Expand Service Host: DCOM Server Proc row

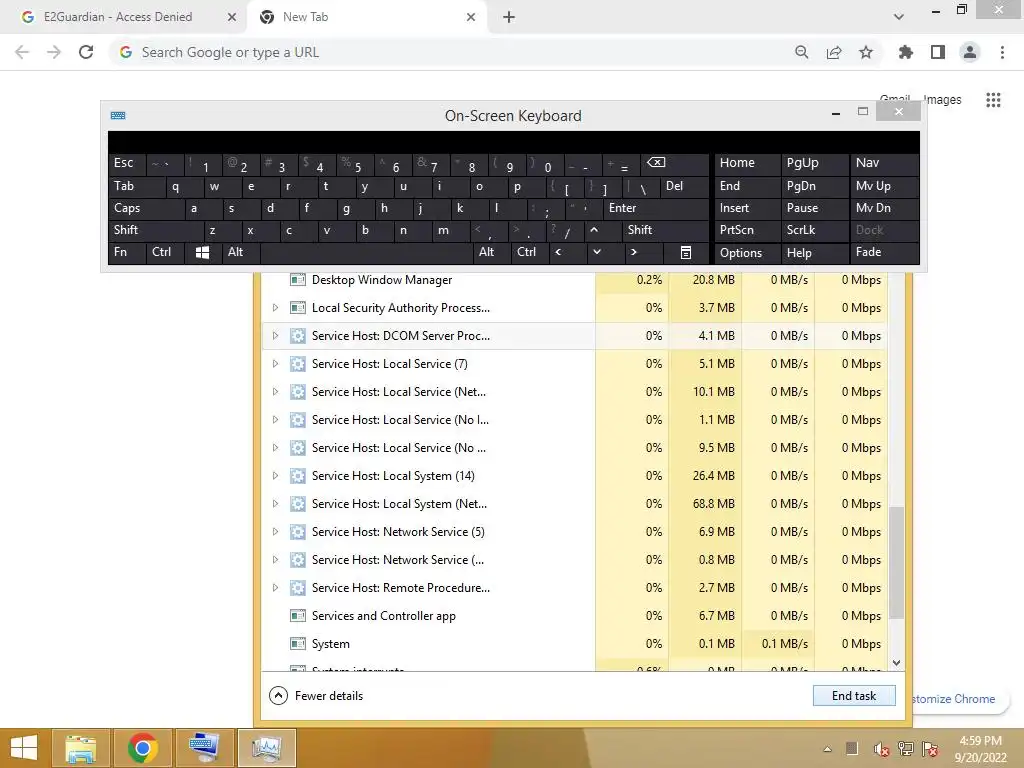pos(275,336)
